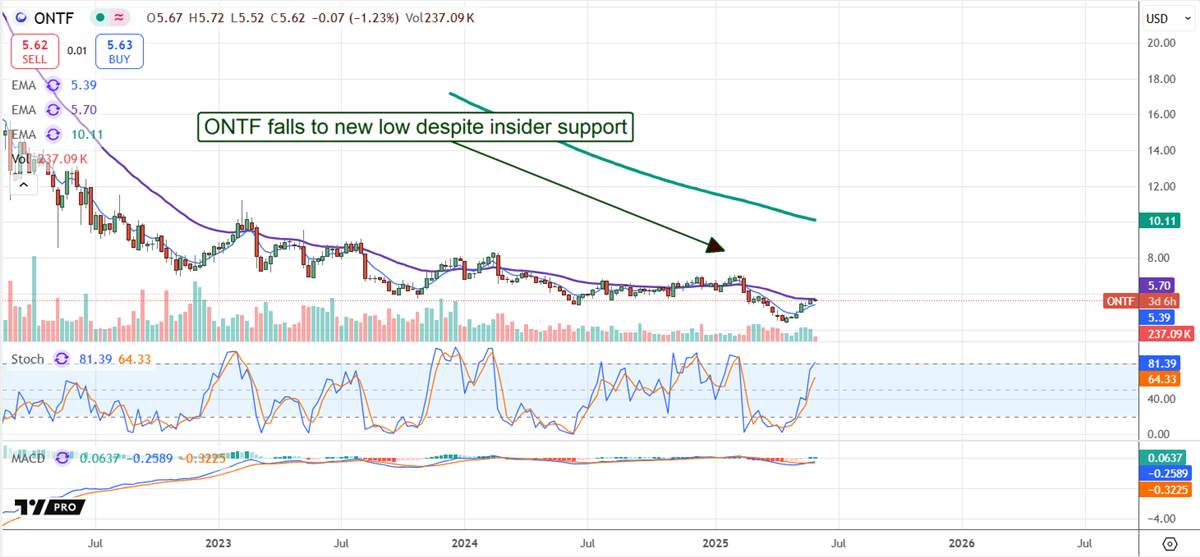Click MACD signal value −0.3225 in legend

click(203, 457)
